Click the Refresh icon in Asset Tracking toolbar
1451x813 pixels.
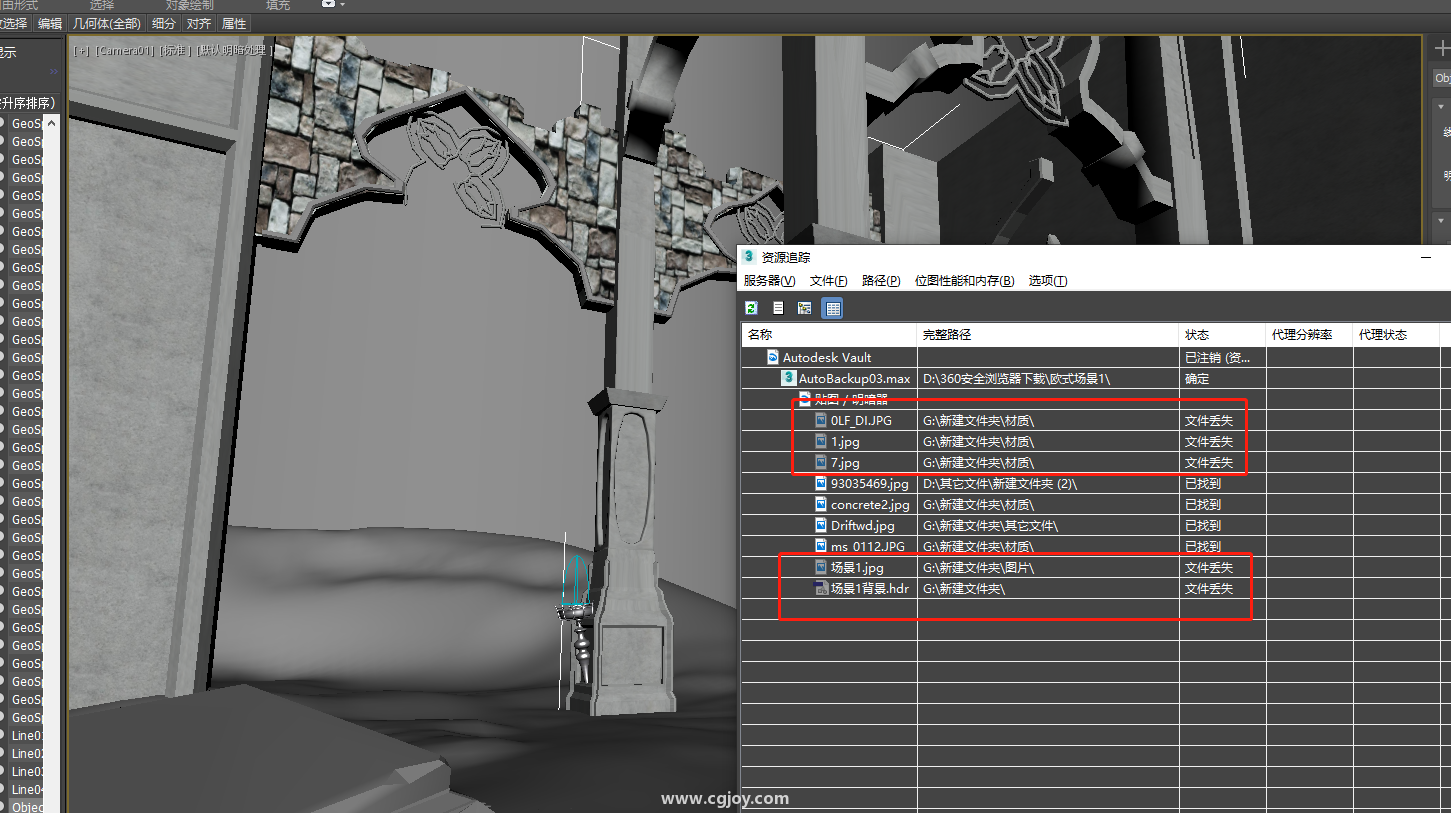(x=751, y=308)
